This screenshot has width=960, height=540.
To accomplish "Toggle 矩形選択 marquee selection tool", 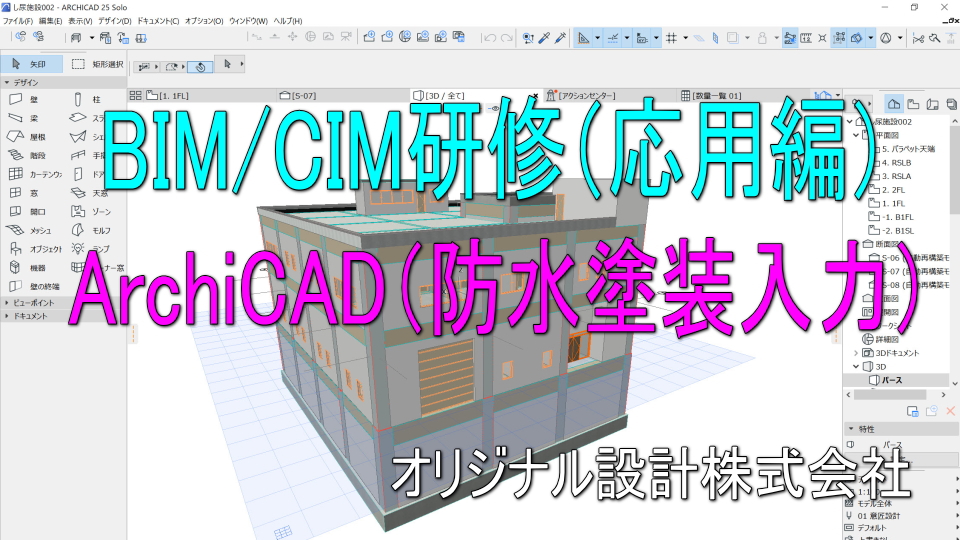I will click(x=97, y=64).
